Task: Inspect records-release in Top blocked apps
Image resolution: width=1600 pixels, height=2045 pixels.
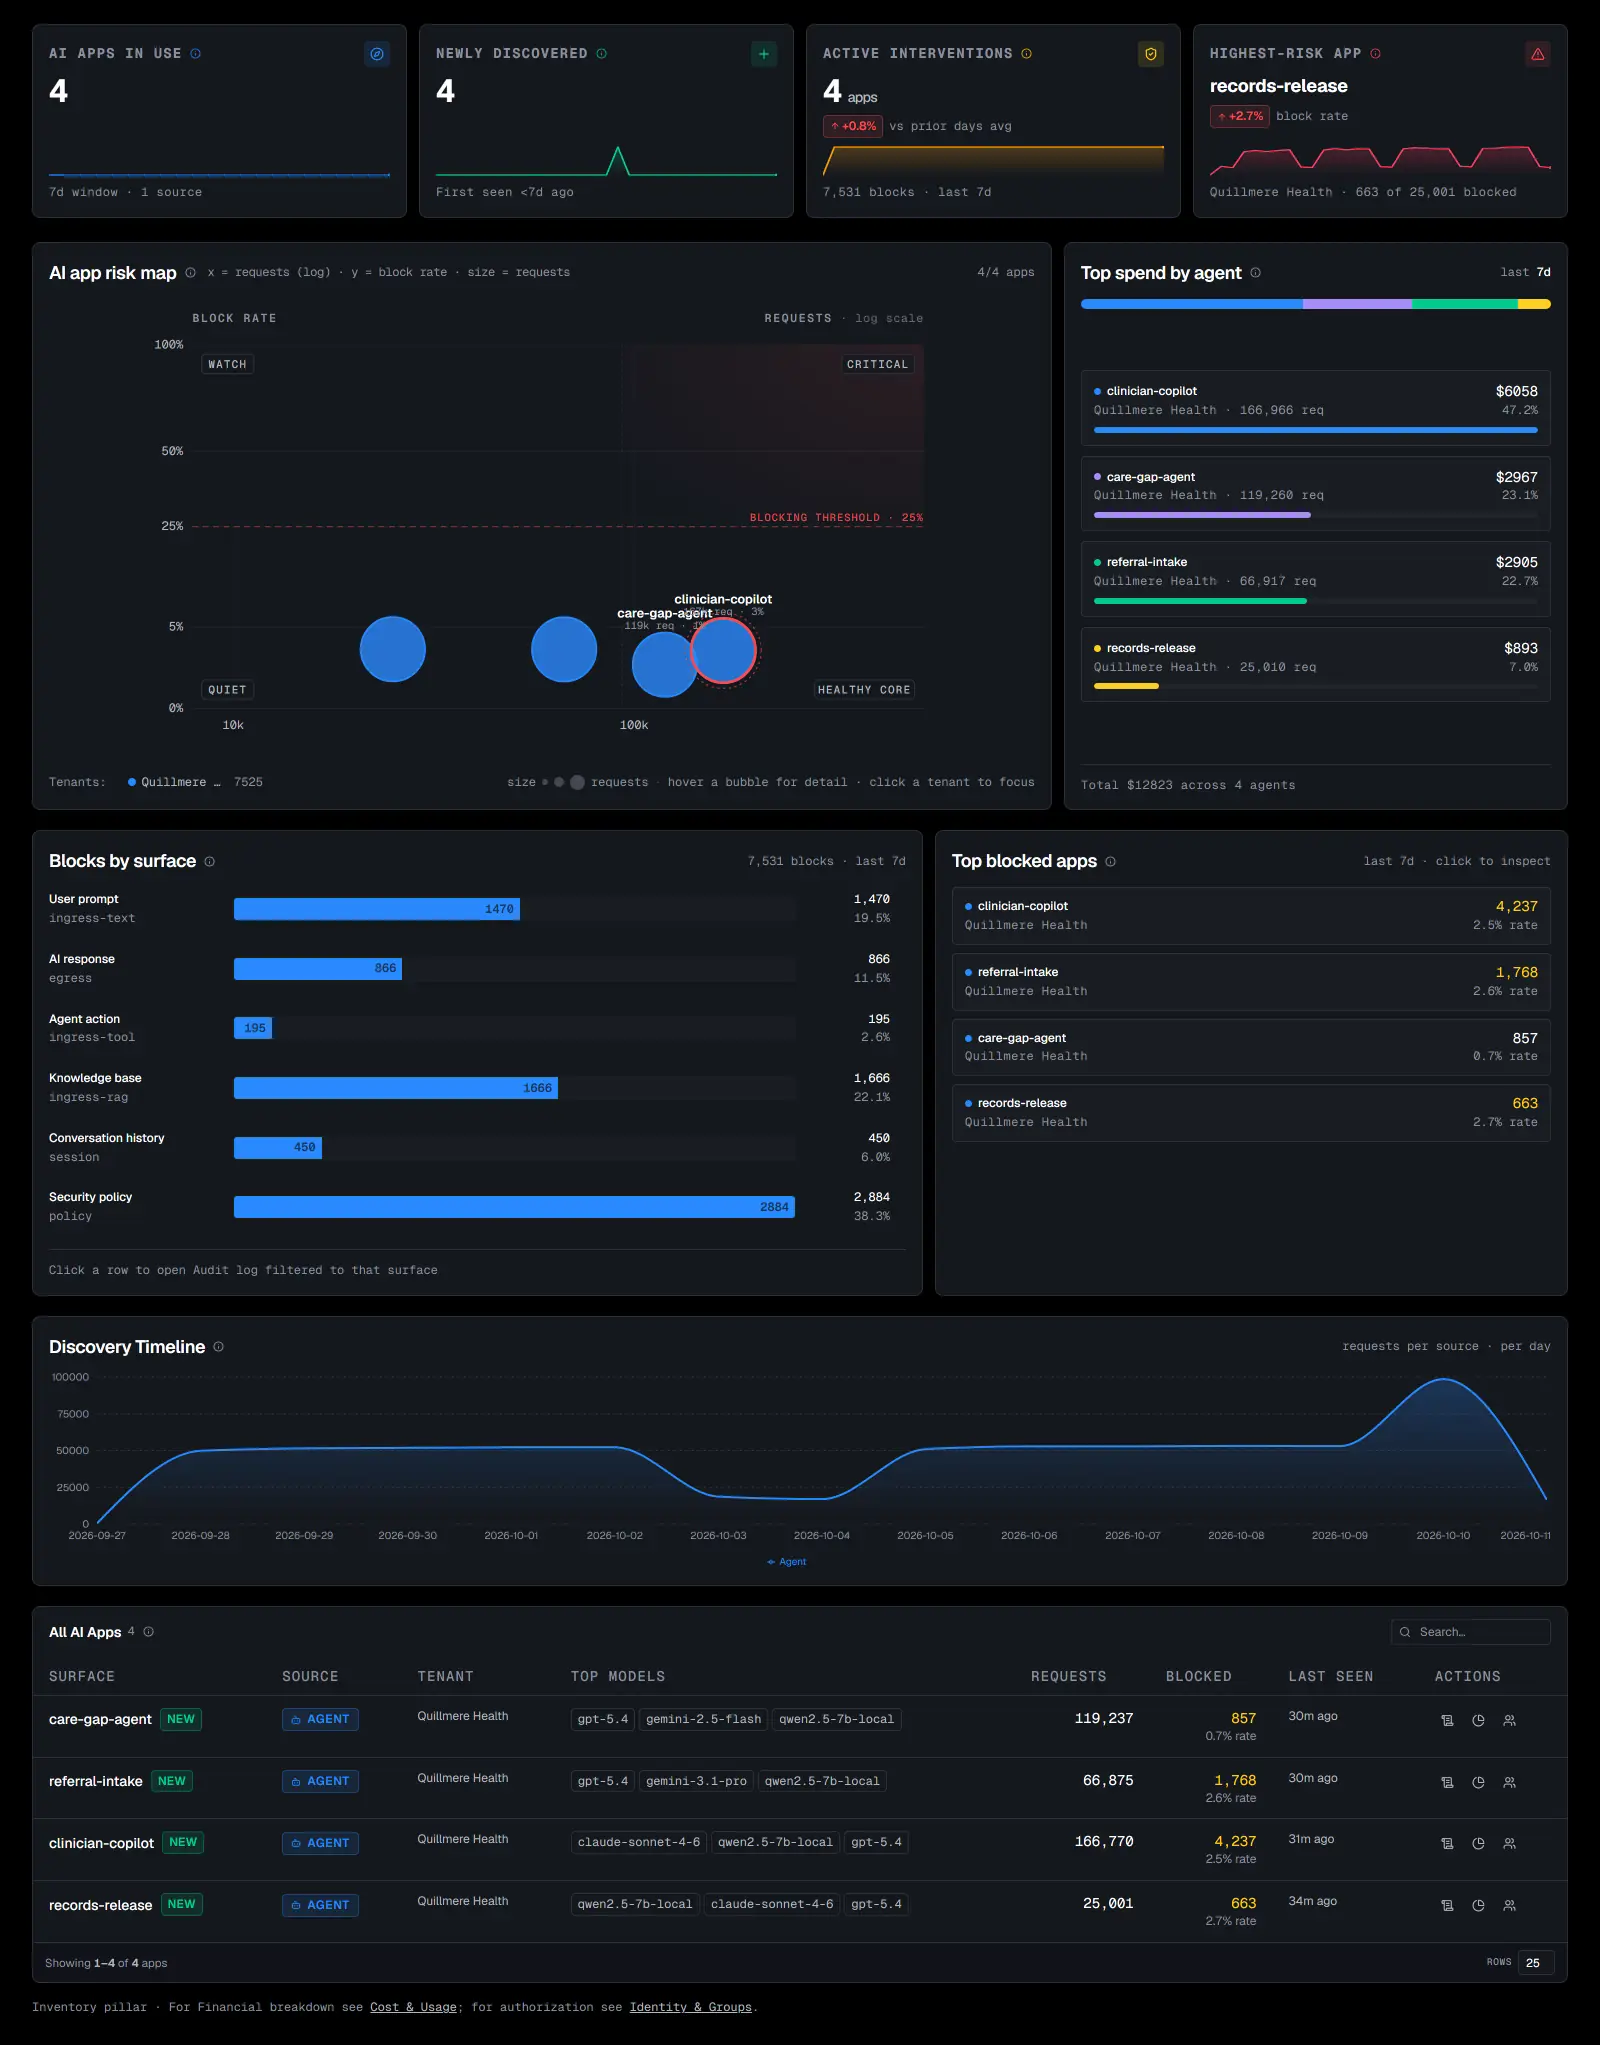Action: click(x=1251, y=1113)
